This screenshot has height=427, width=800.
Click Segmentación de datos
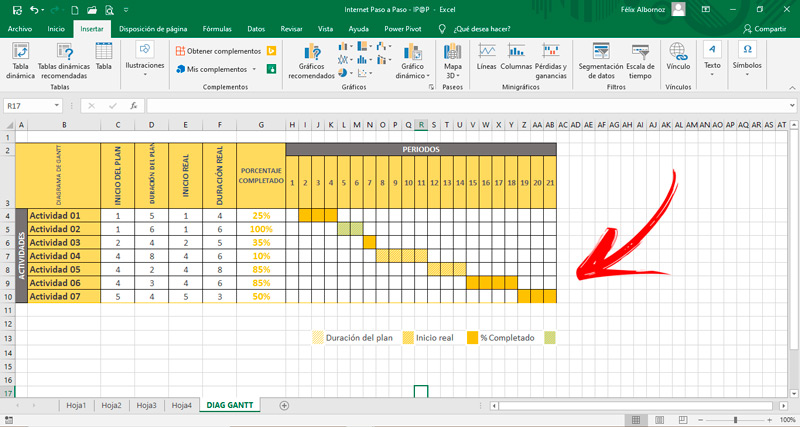coord(601,61)
